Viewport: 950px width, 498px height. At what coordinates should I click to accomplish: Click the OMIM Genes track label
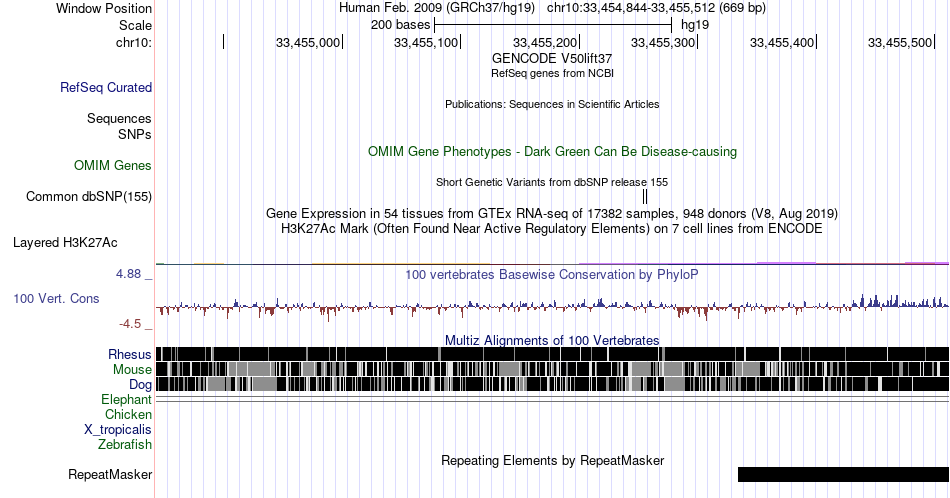click(113, 165)
